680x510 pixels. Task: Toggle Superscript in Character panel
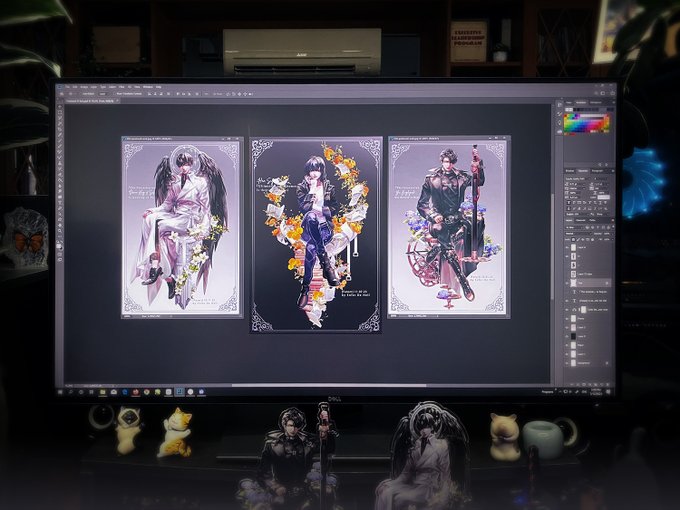tap(590, 203)
